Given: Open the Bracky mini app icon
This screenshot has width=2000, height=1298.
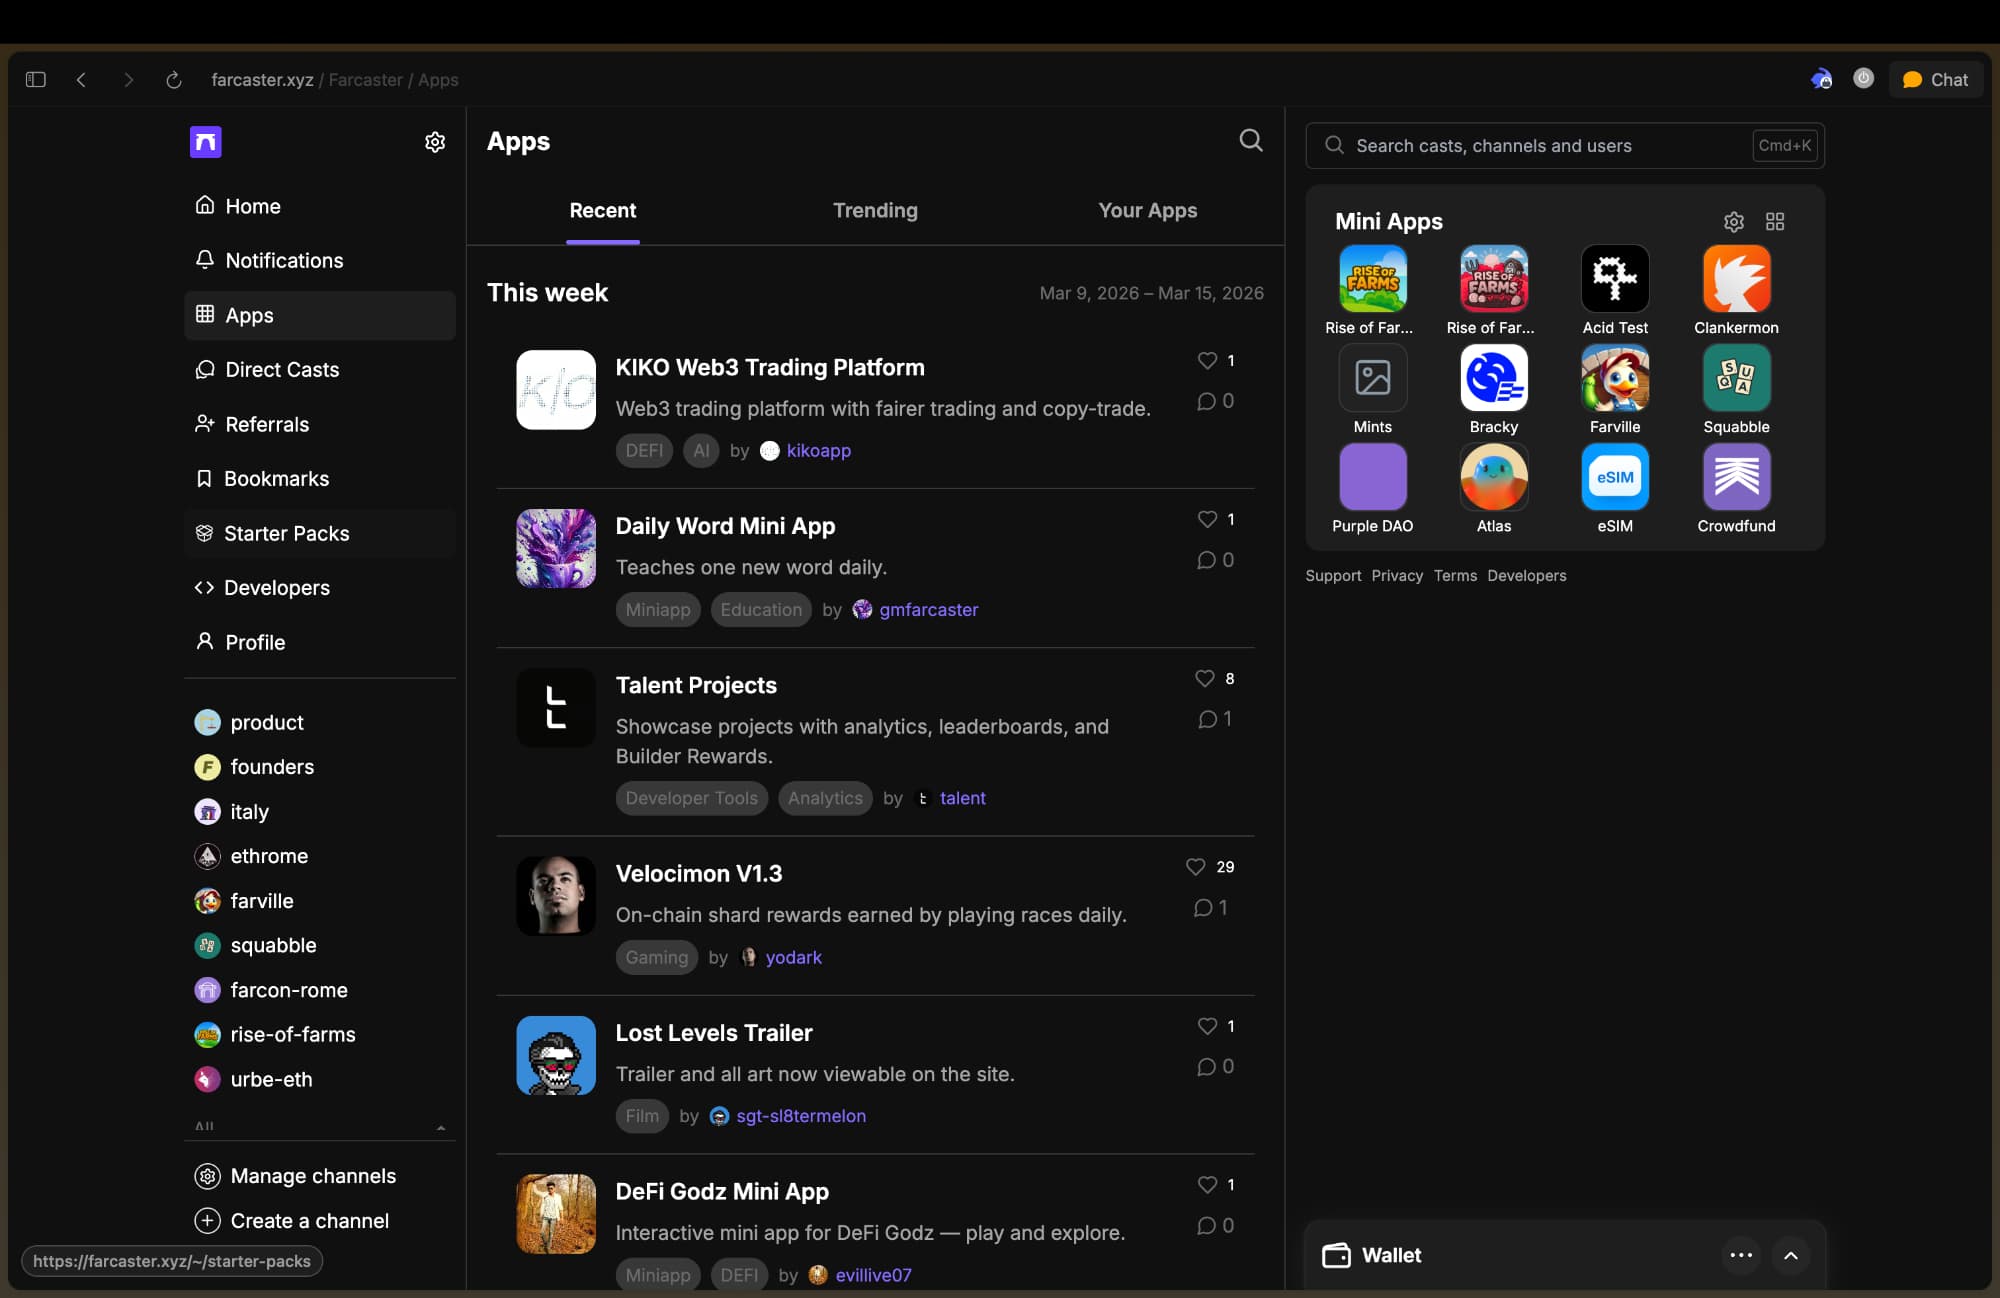Looking at the screenshot, I should [1493, 379].
